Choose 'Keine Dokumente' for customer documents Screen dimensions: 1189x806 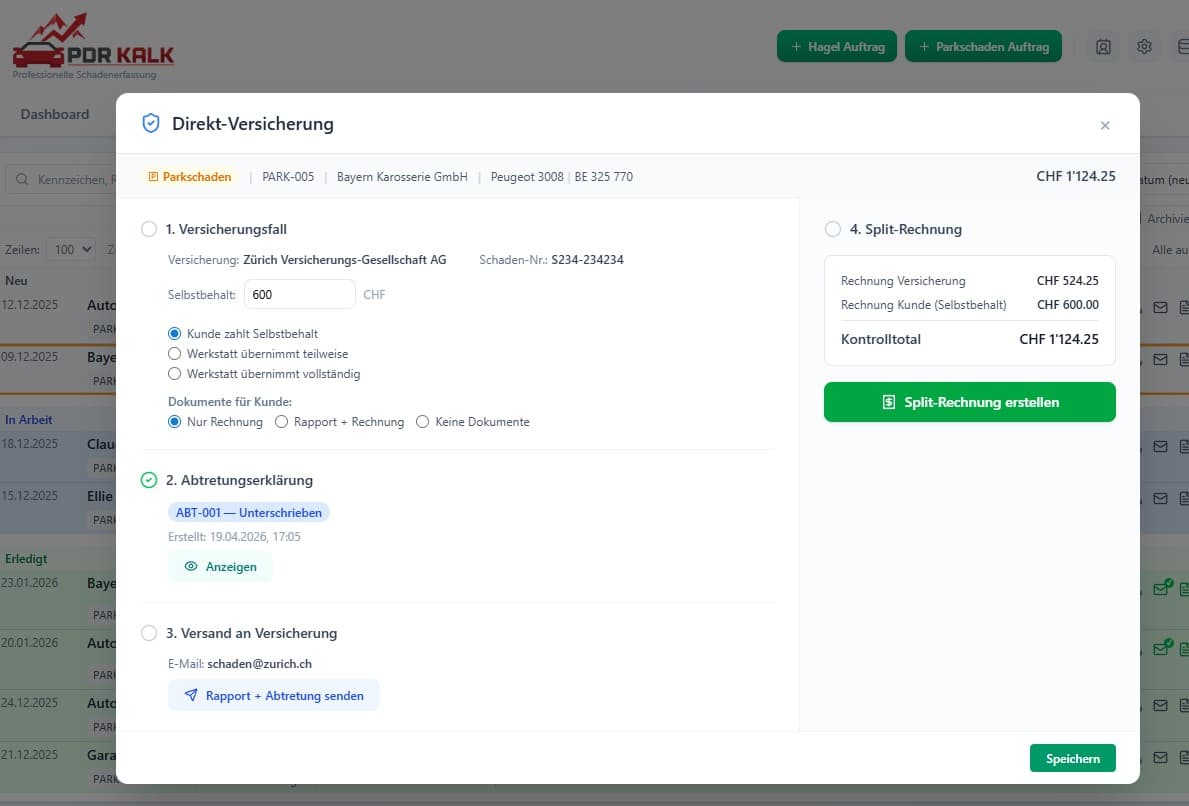[423, 422]
